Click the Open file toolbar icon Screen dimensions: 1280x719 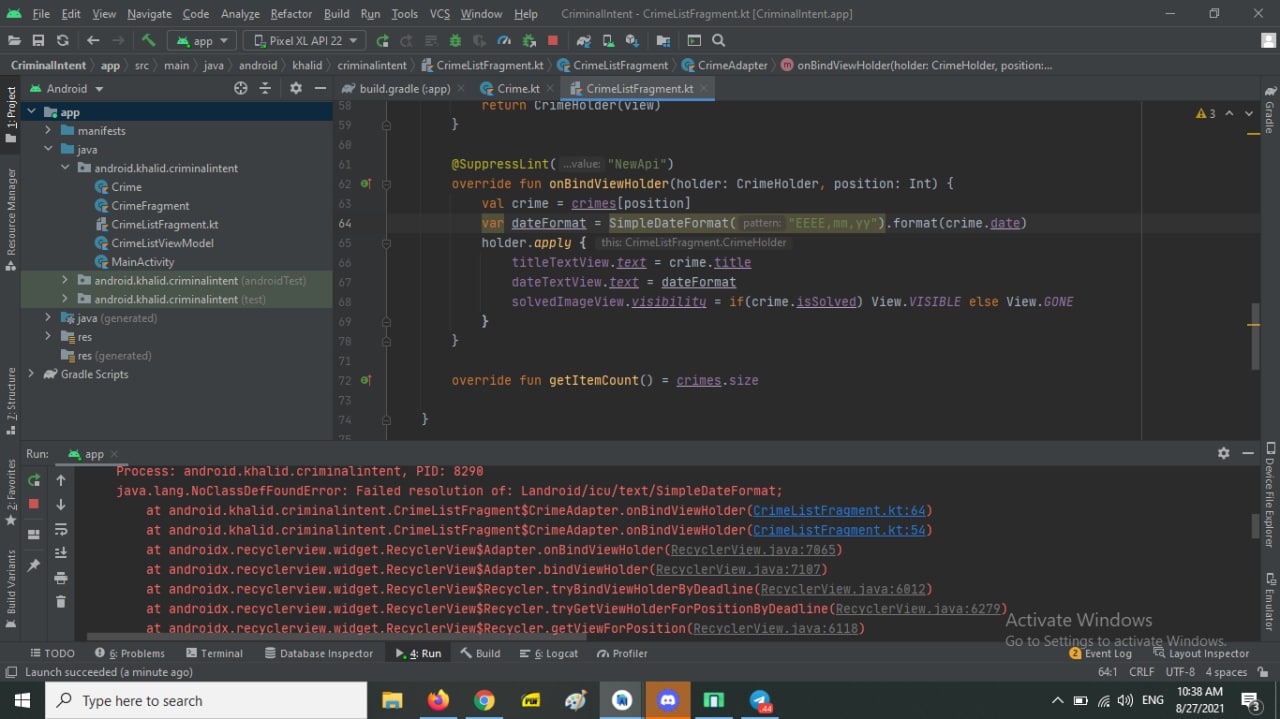[14, 40]
